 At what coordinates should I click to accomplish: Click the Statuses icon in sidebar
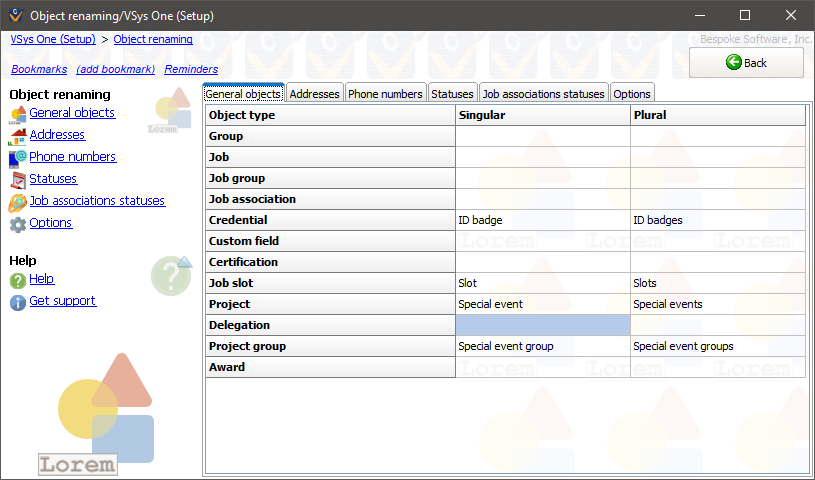(17, 180)
